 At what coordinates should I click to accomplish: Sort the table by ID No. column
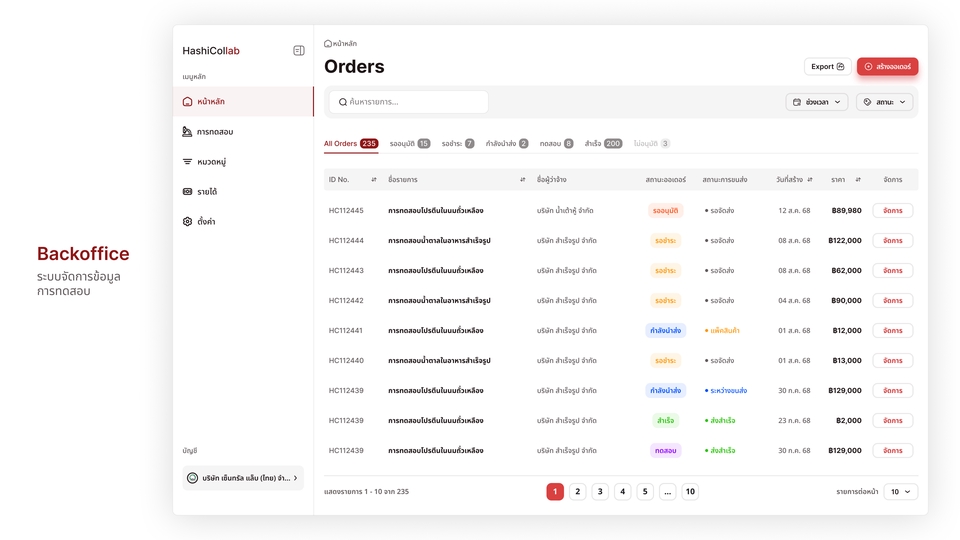[x=374, y=180]
